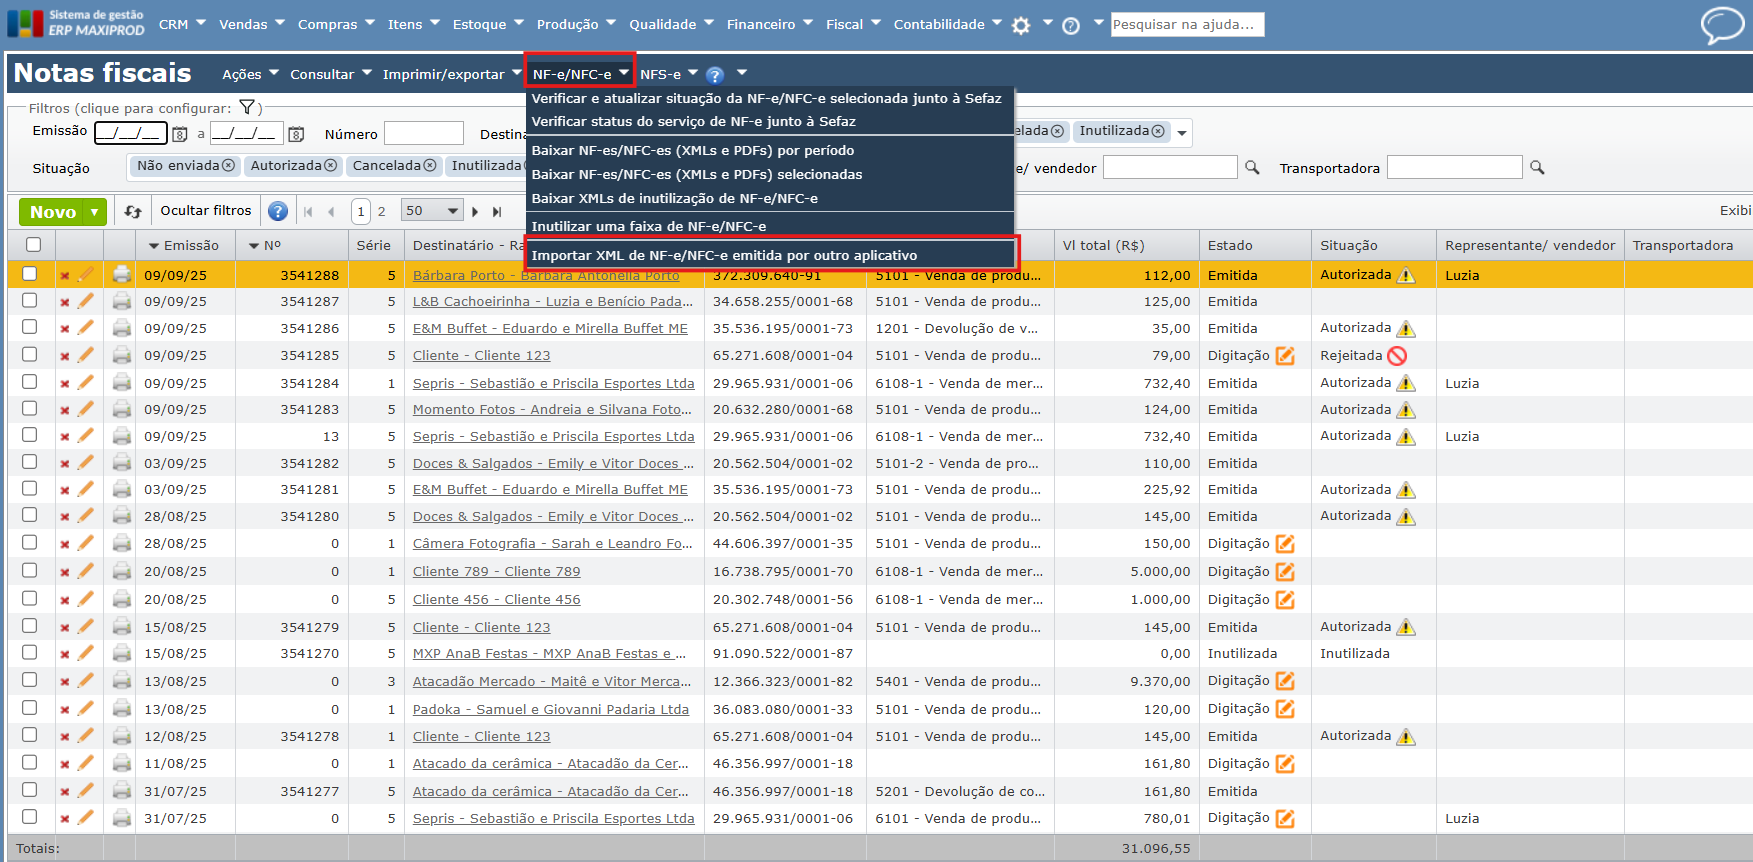Open the Novo button dropdown arrow
The height and width of the screenshot is (862, 1753).
tap(95, 212)
